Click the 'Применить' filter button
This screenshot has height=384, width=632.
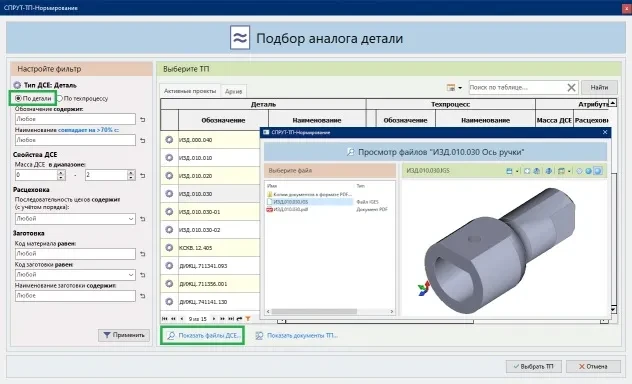pyautogui.click(x=124, y=335)
